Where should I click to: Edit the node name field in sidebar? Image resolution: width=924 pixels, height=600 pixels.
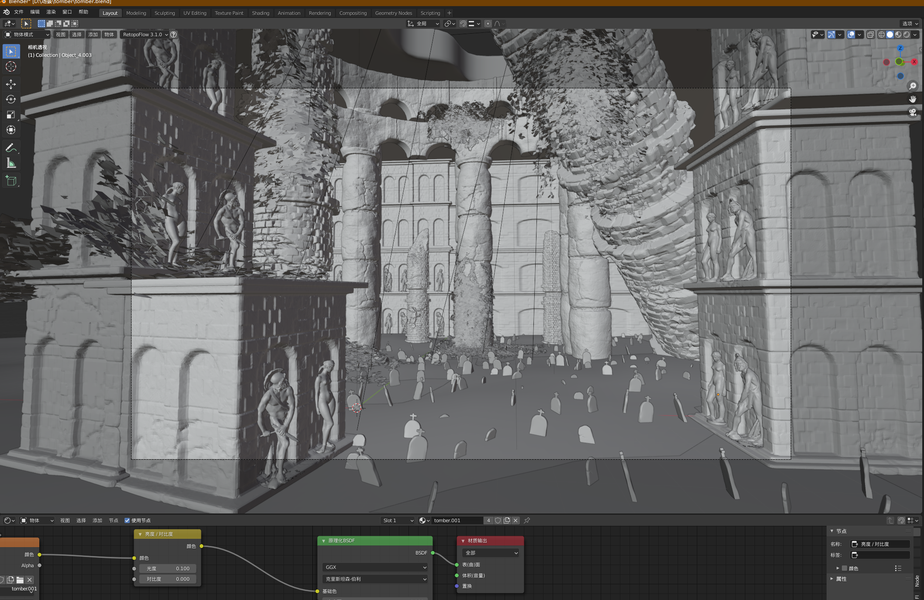pos(880,544)
